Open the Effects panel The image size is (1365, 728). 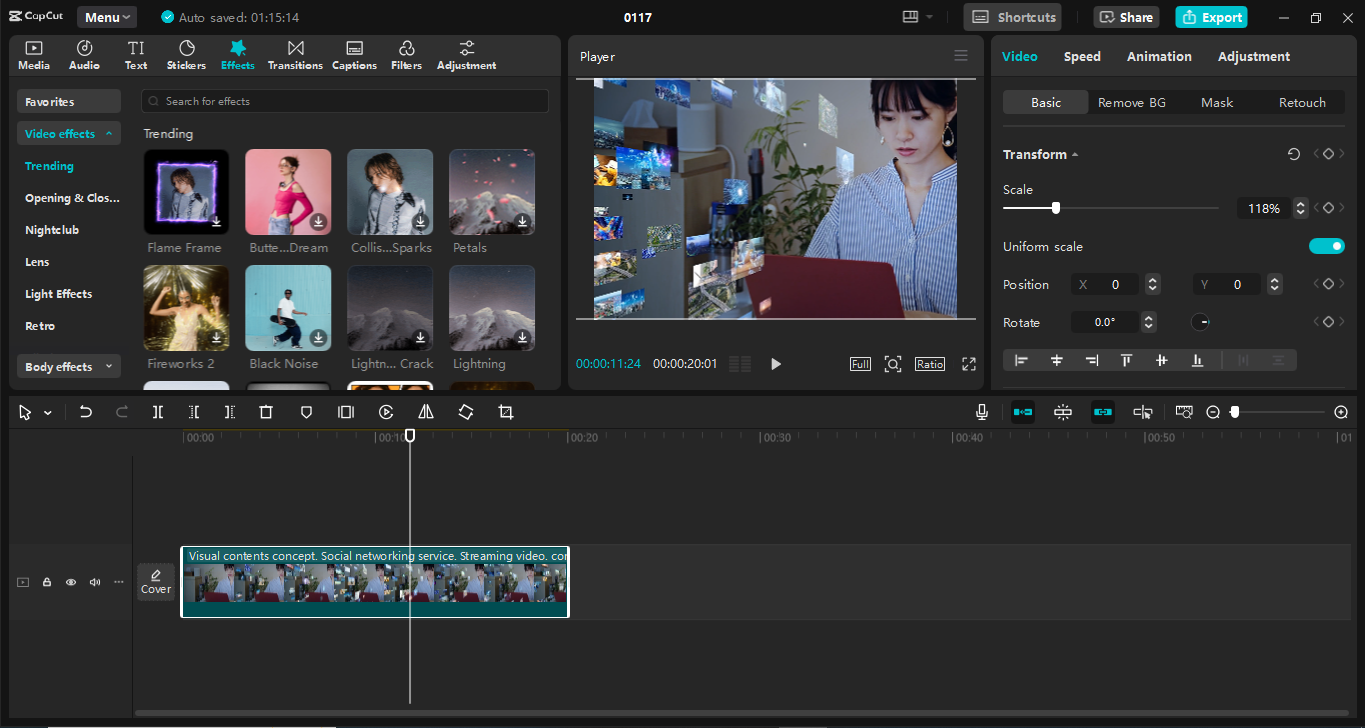click(237, 54)
